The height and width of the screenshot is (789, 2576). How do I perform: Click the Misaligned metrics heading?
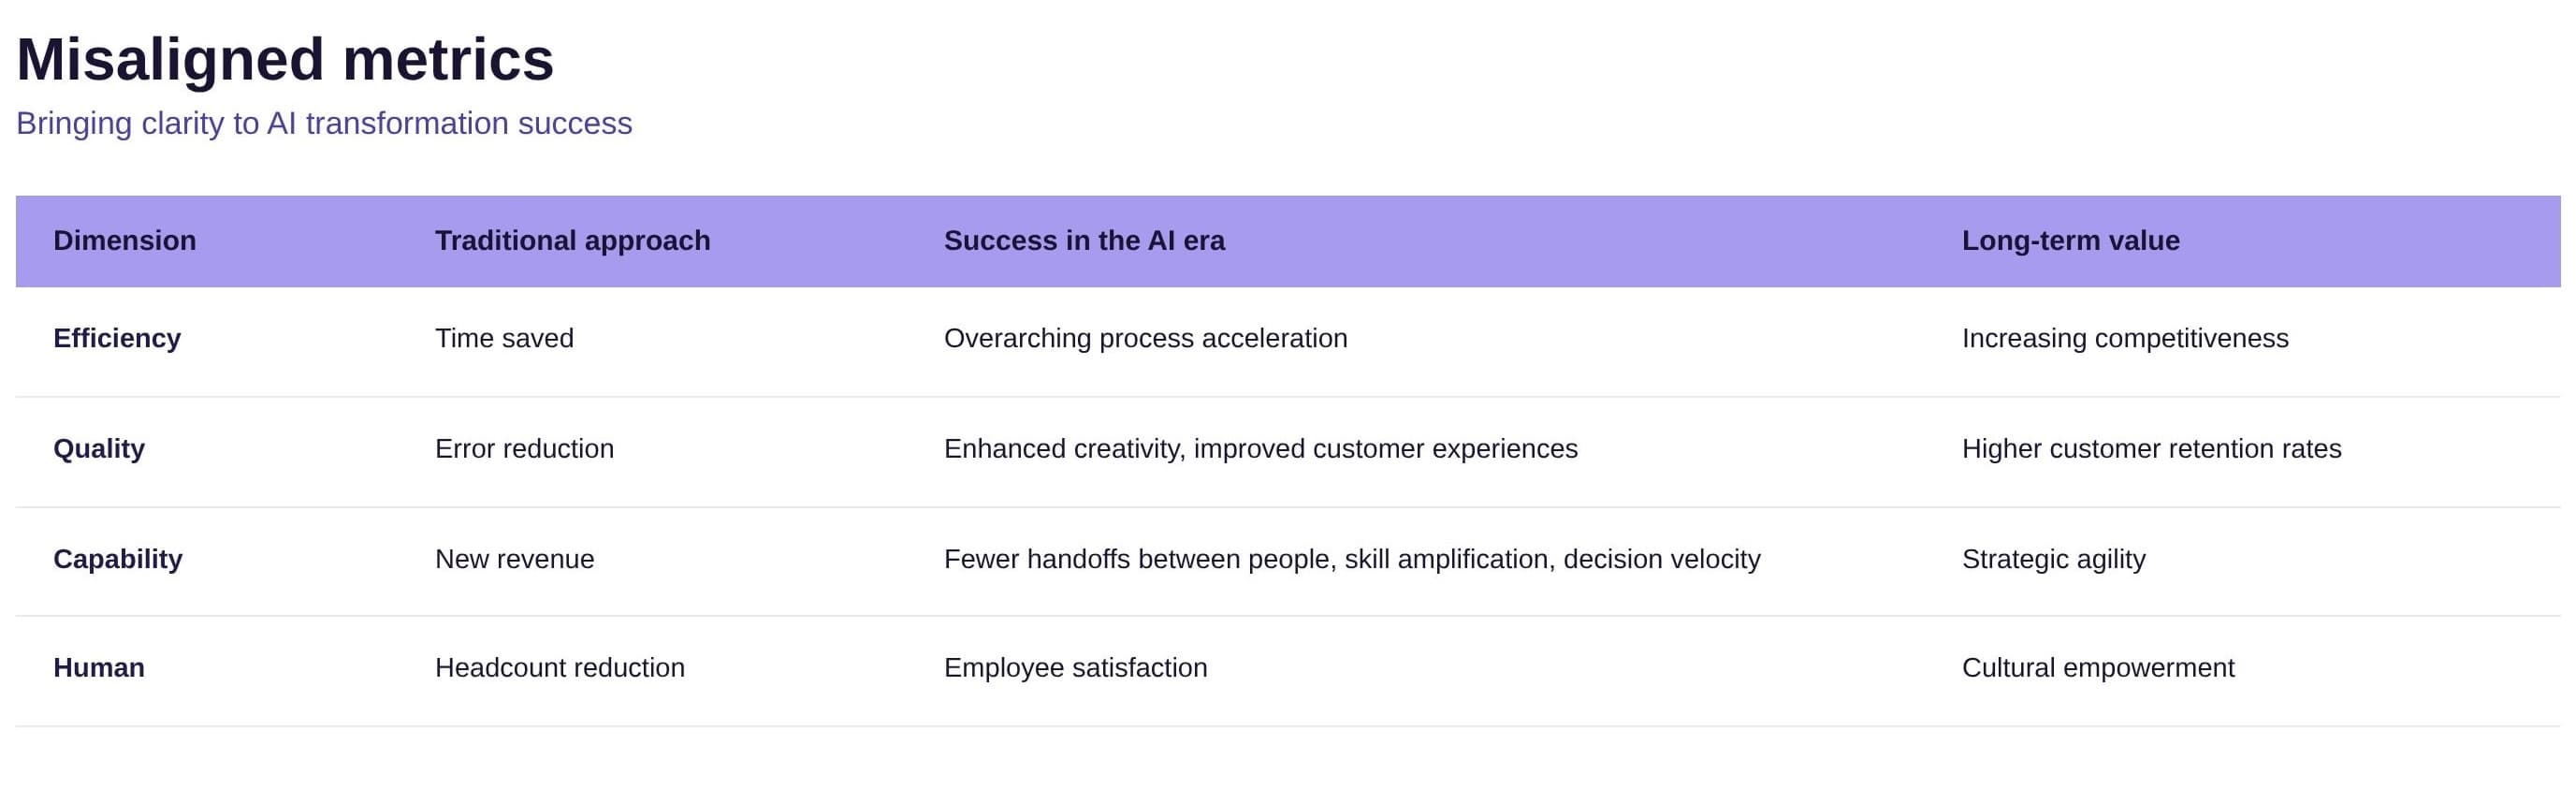point(285,59)
